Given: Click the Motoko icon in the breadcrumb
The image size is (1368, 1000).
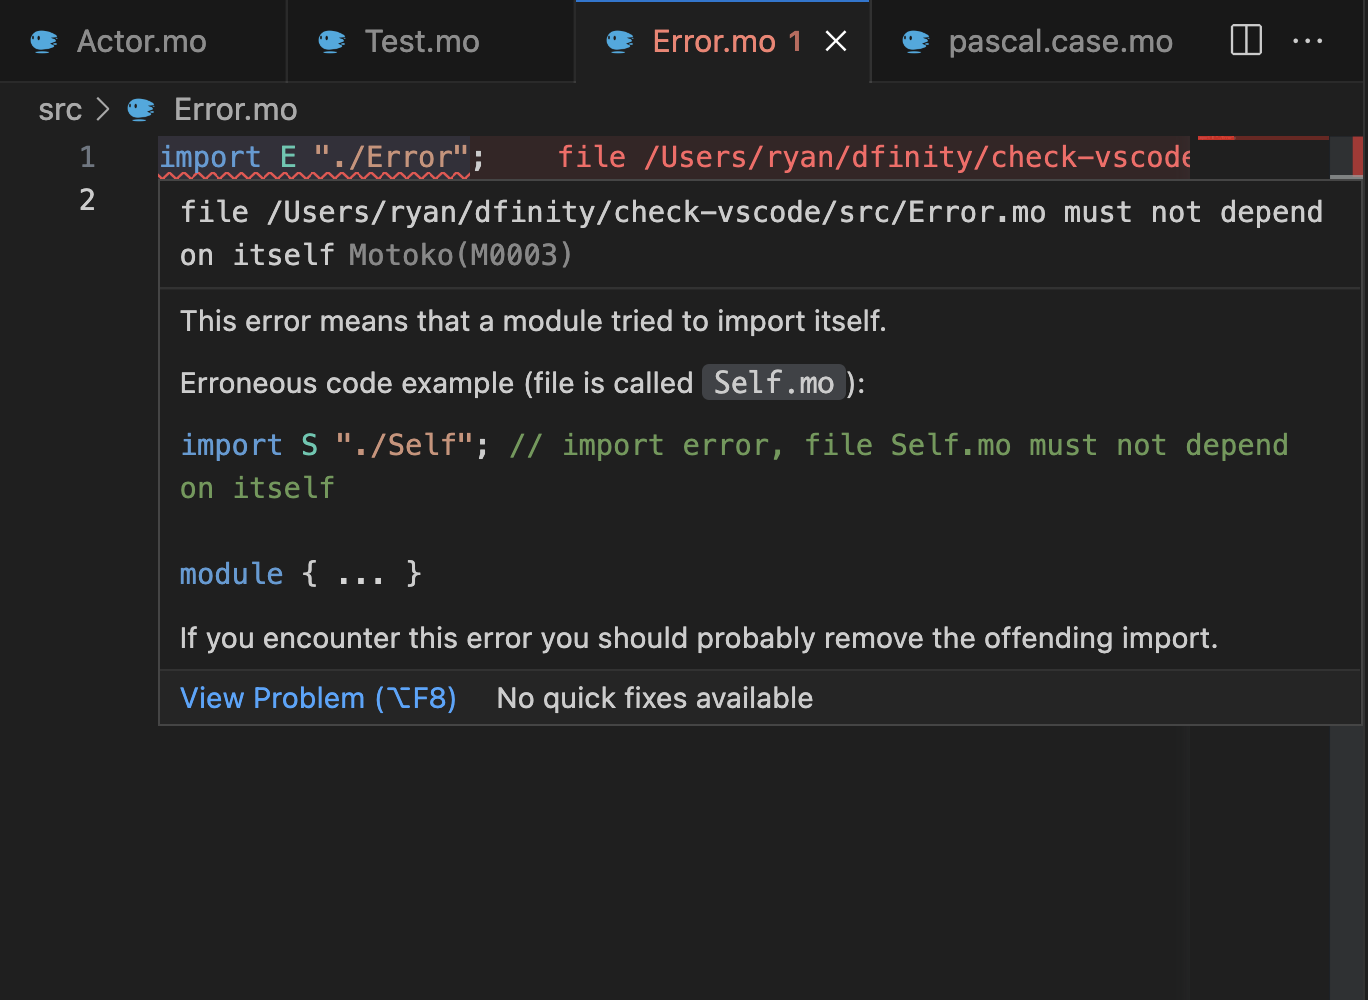Looking at the screenshot, I should click(141, 109).
